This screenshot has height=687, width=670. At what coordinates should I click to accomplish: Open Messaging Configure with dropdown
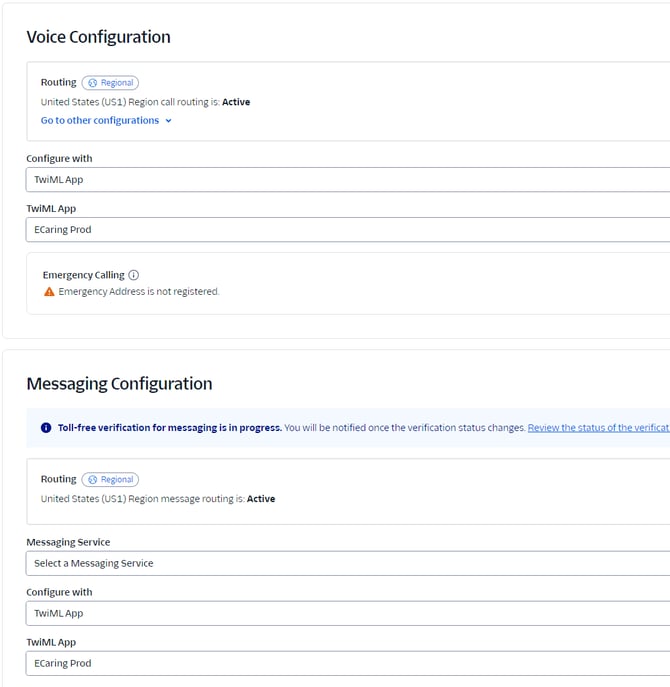point(347,614)
